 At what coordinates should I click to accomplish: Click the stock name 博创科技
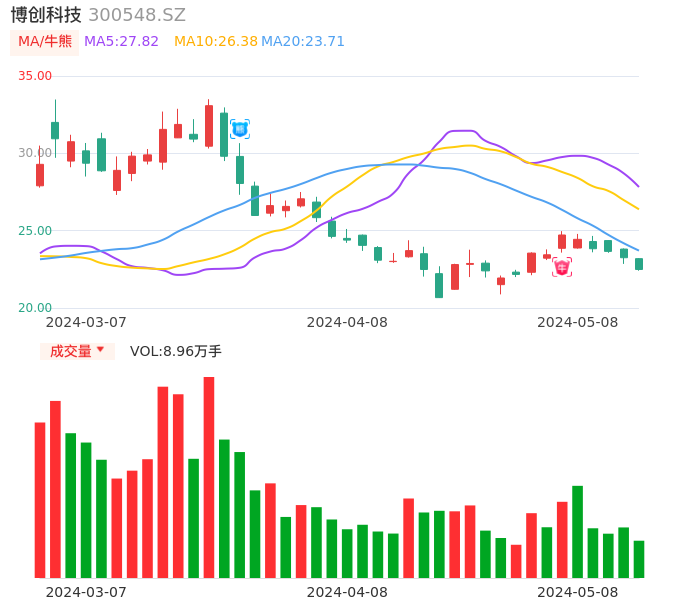pyautogui.click(x=46, y=15)
